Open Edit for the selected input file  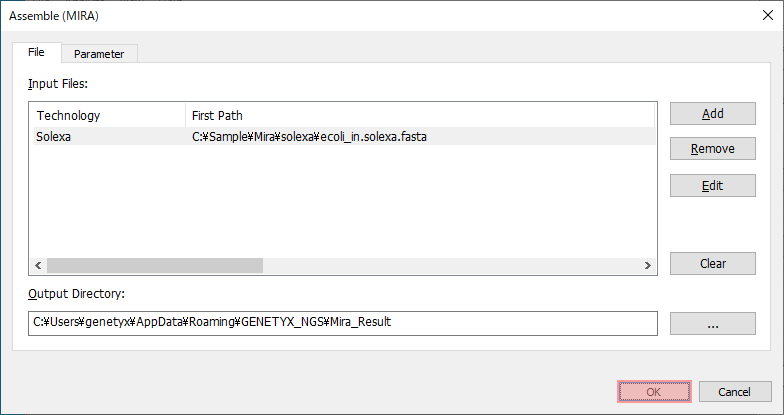pos(712,186)
